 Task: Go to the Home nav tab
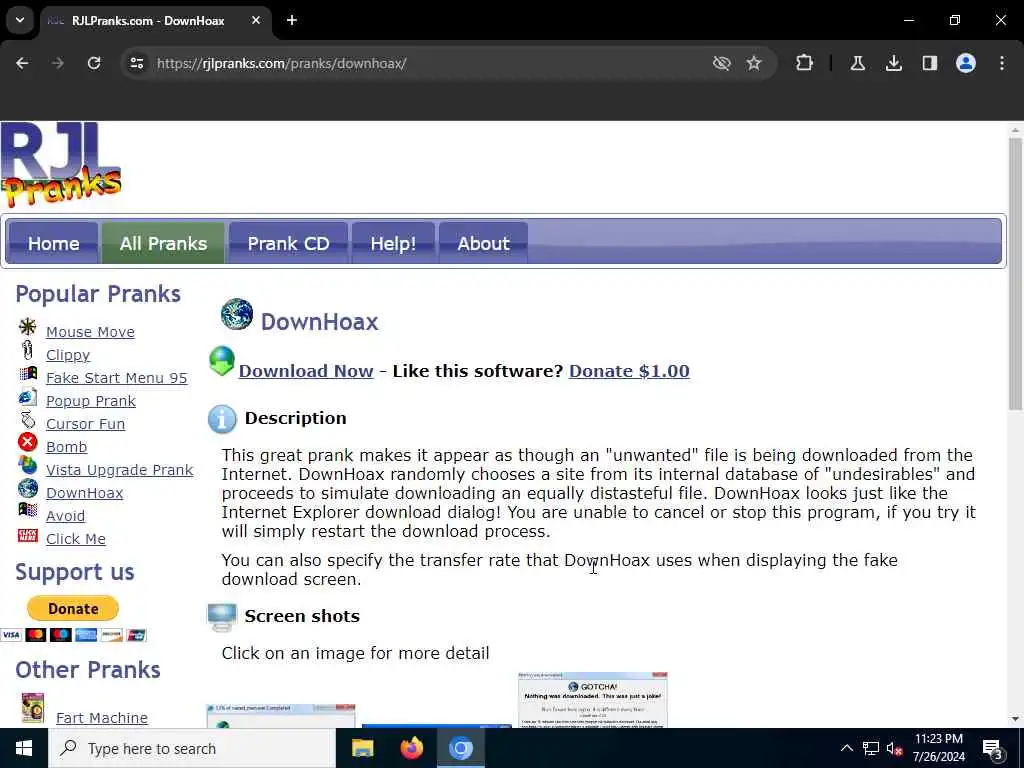point(53,243)
